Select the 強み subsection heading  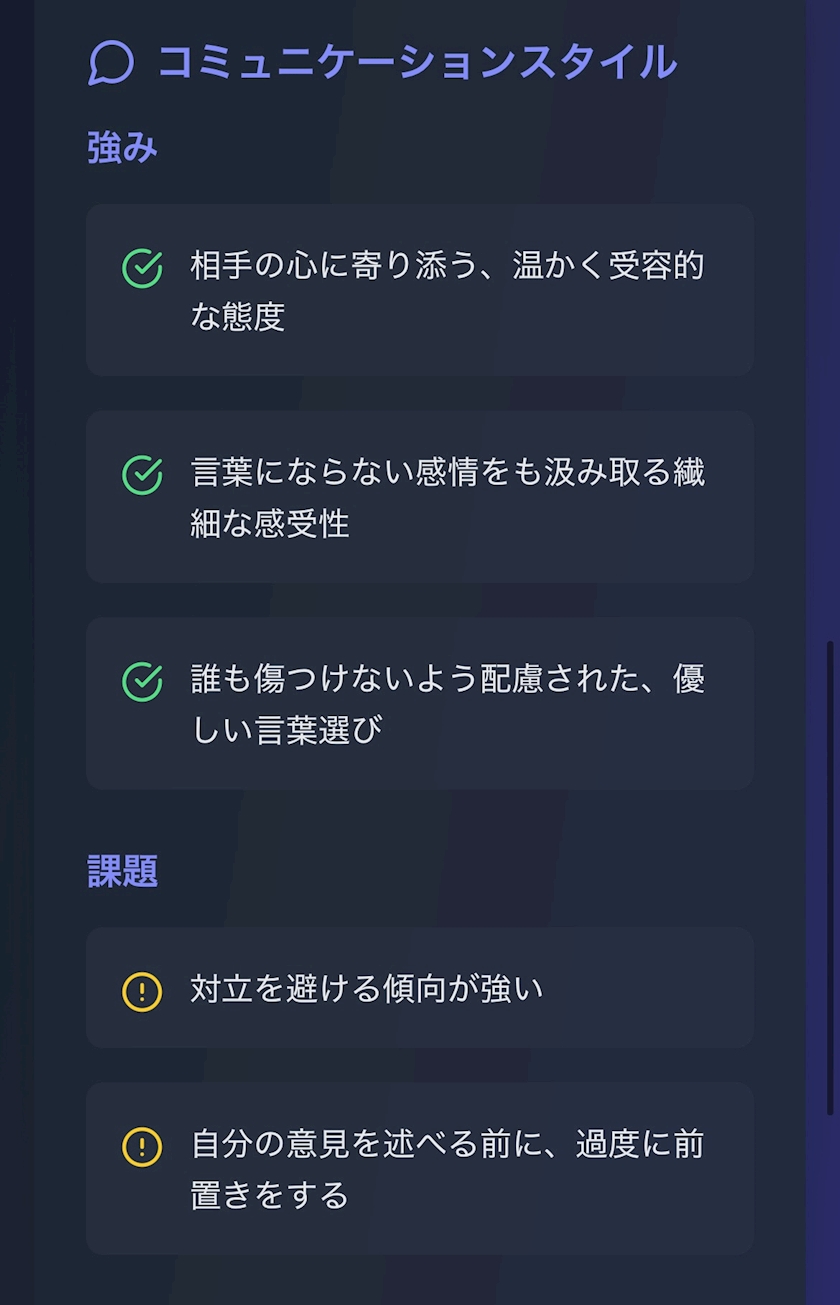tap(122, 148)
